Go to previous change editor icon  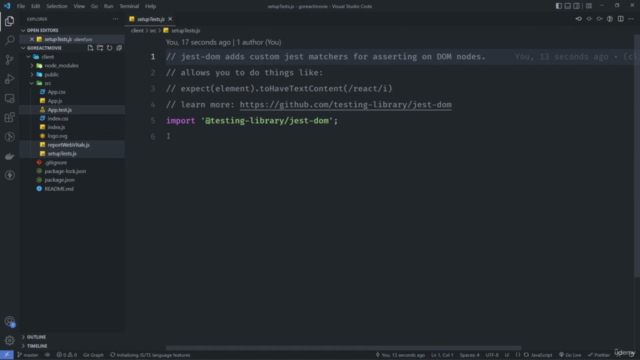[x=579, y=19]
